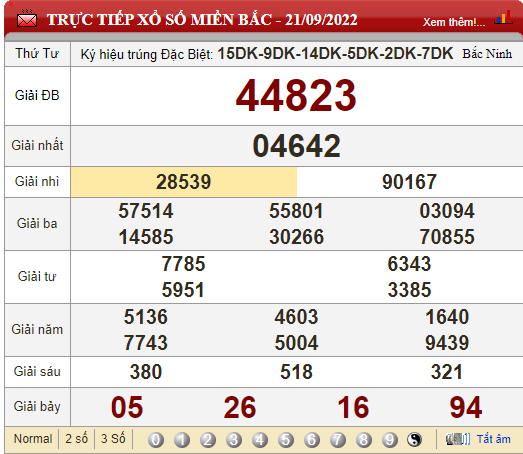This screenshot has width=523, height=454.
Task: Click the special prize number 44823
Action: click(x=296, y=95)
